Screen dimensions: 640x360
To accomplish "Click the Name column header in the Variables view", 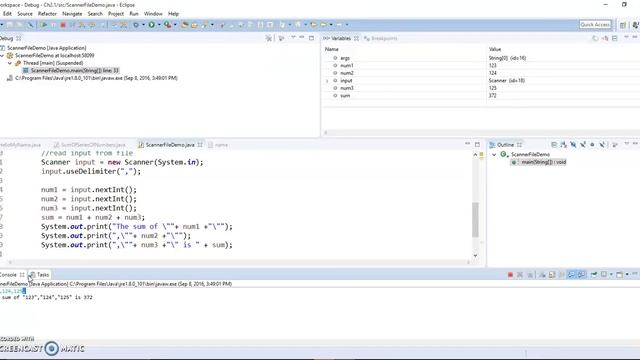I will pyautogui.click(x=331, y=49).
